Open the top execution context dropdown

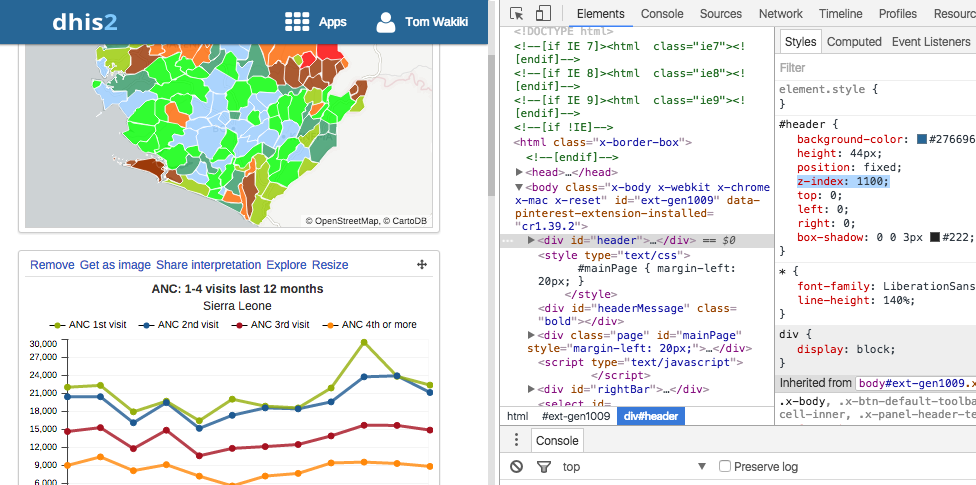tap(635, 466)
